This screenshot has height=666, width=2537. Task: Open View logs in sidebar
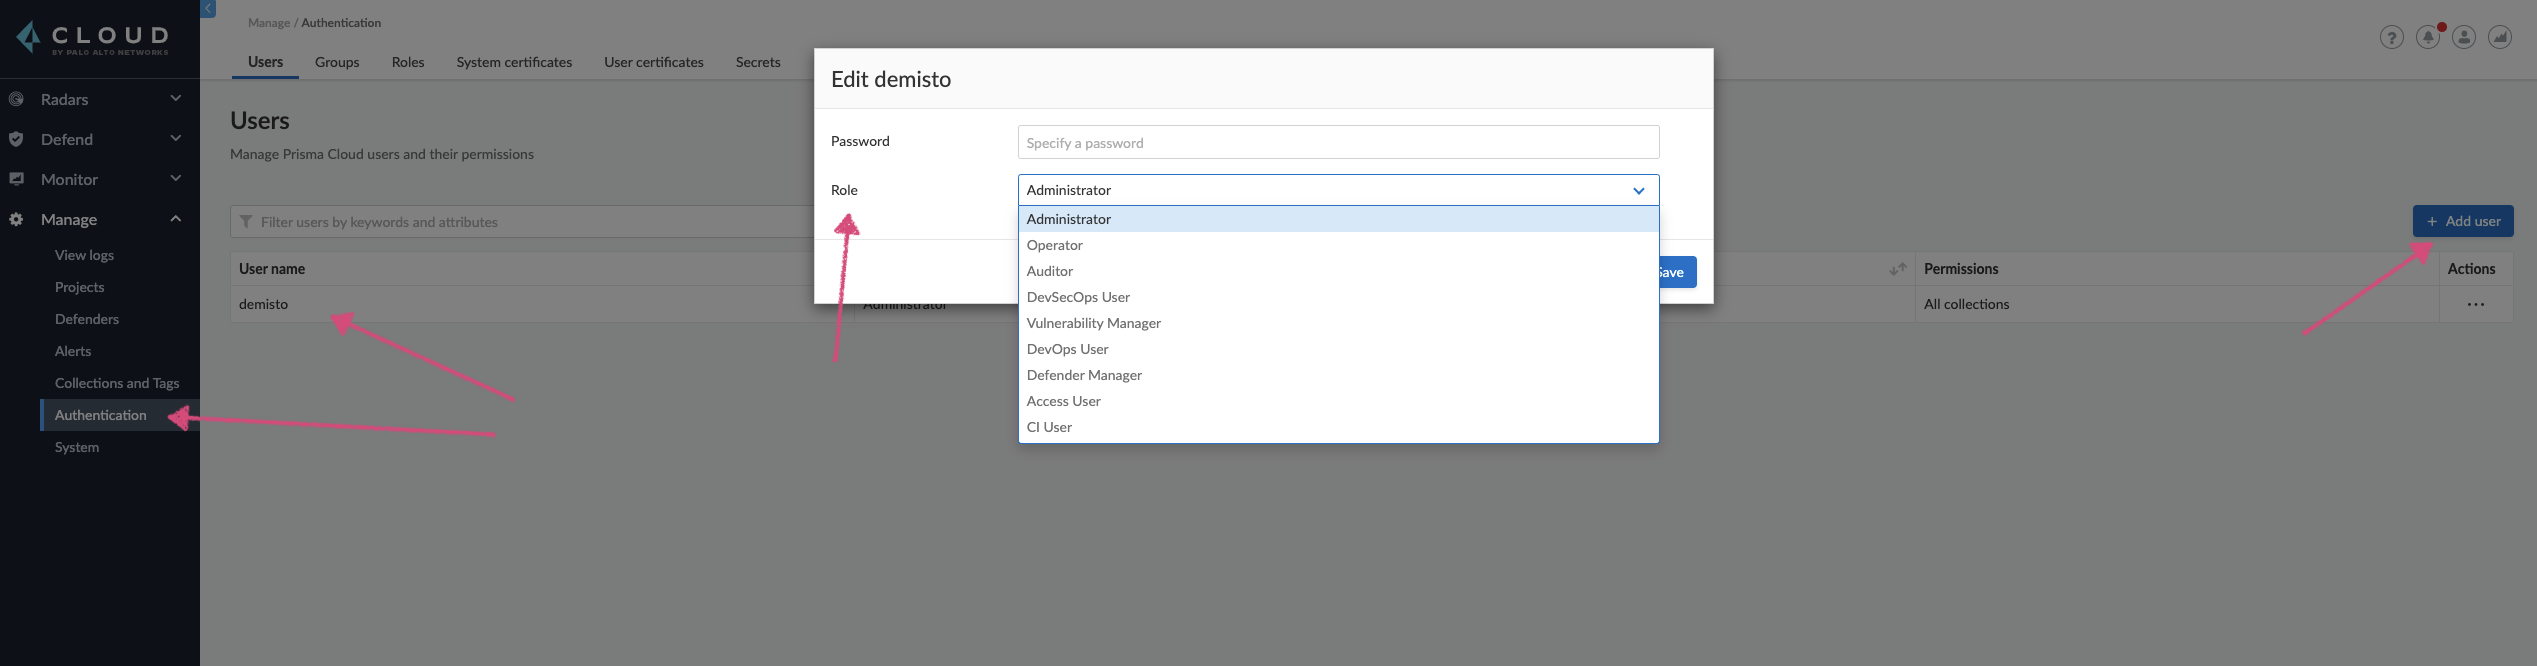click(84, 255)
